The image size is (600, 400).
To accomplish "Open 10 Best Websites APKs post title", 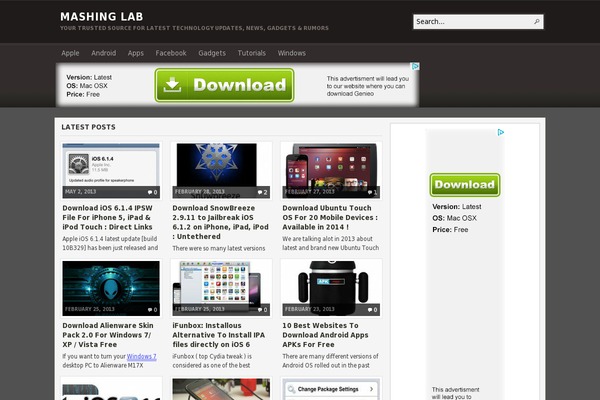I will coord(325,335).
